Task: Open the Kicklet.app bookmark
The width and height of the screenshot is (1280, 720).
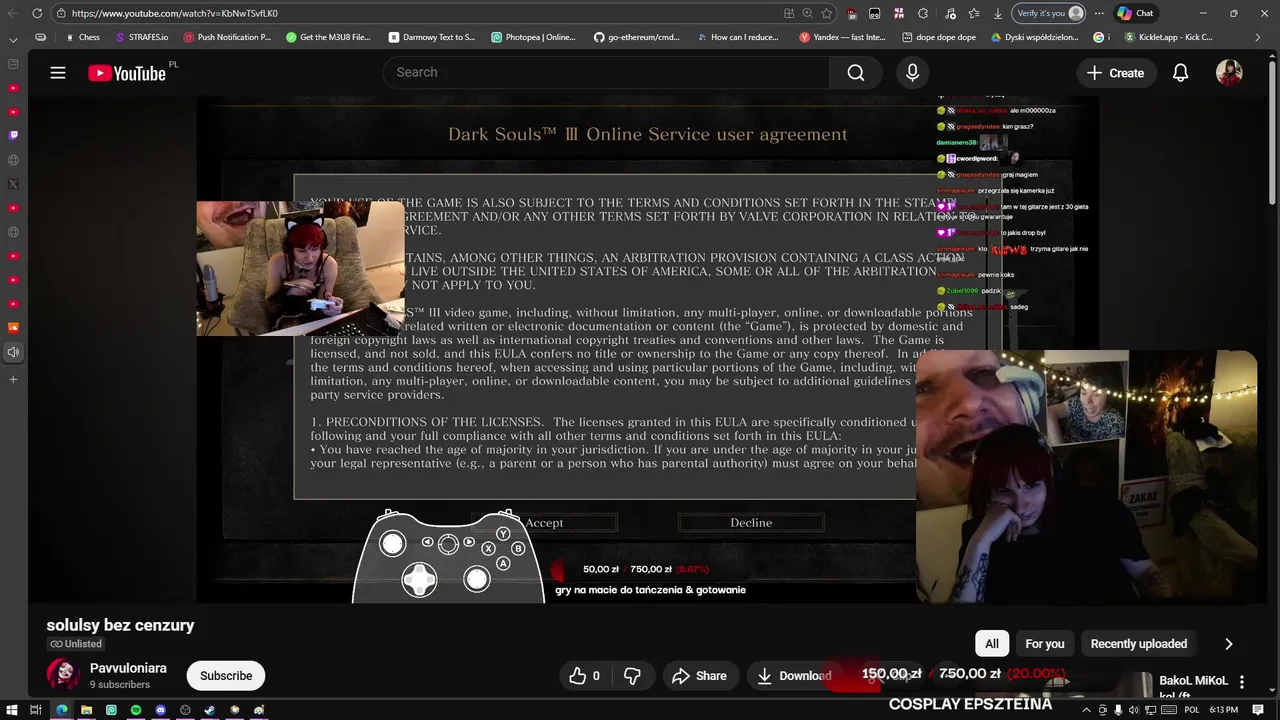Action: coord(1169,37)
